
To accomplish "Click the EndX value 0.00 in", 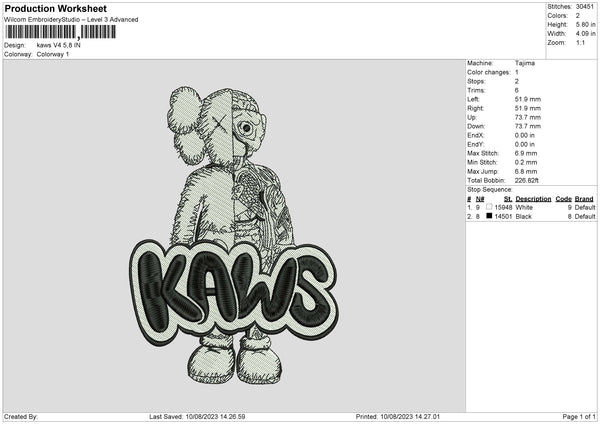I will 525,135.
